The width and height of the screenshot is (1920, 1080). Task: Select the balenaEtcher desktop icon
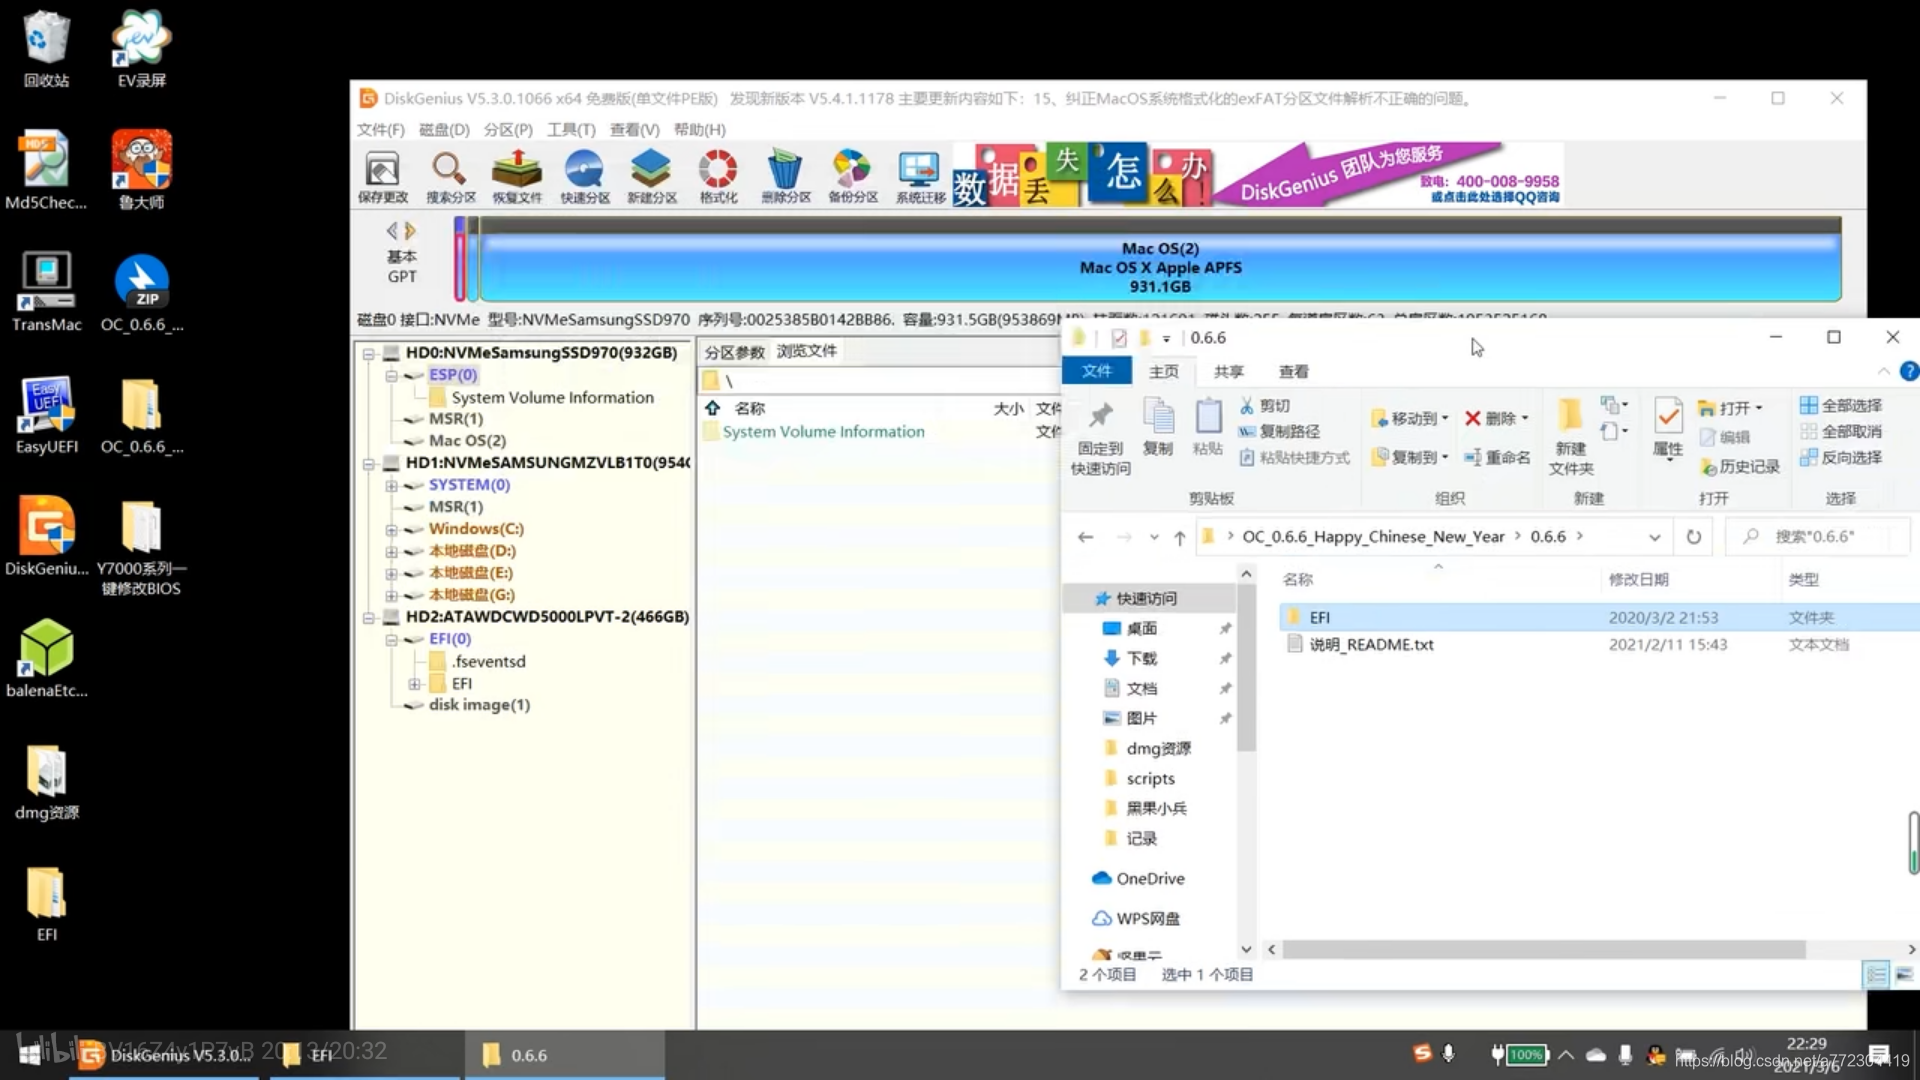click(x=46, y=657)
